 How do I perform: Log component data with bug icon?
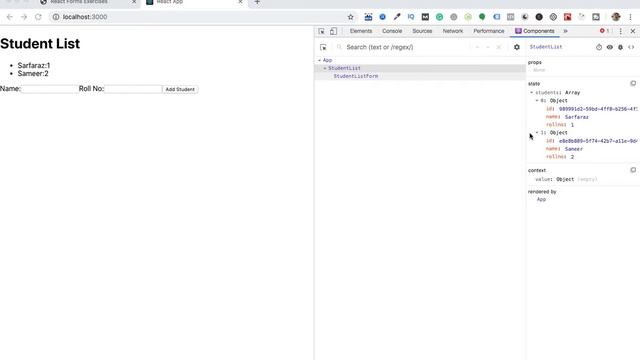(620, 47)
